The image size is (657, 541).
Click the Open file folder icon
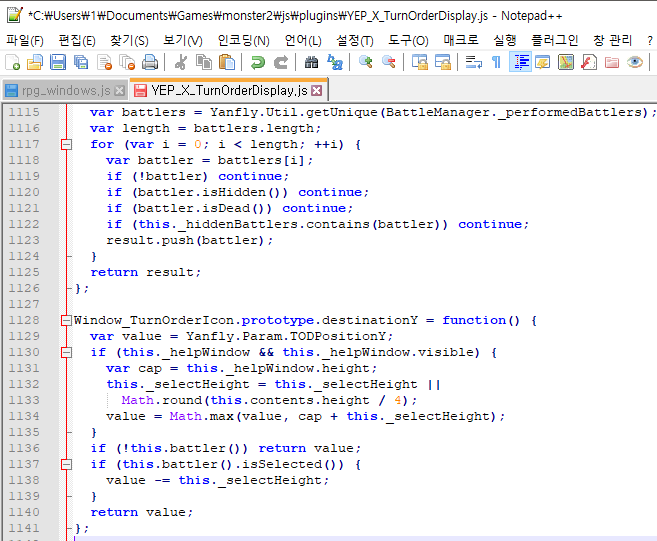(x=35, y=62)
